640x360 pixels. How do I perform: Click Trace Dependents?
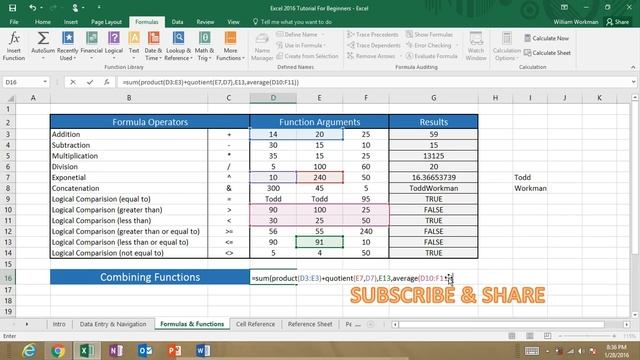pyautogui.click(x=373, y=45)
